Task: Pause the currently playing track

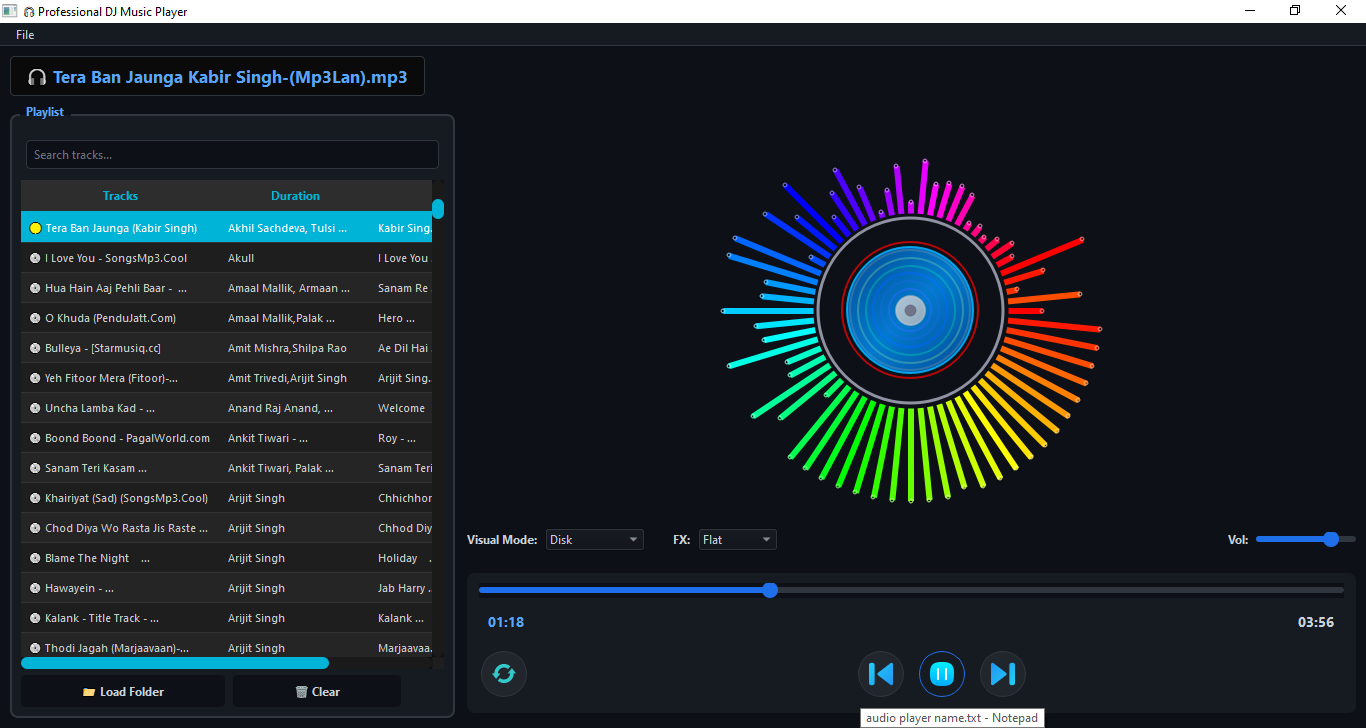Action: (941, 674)
